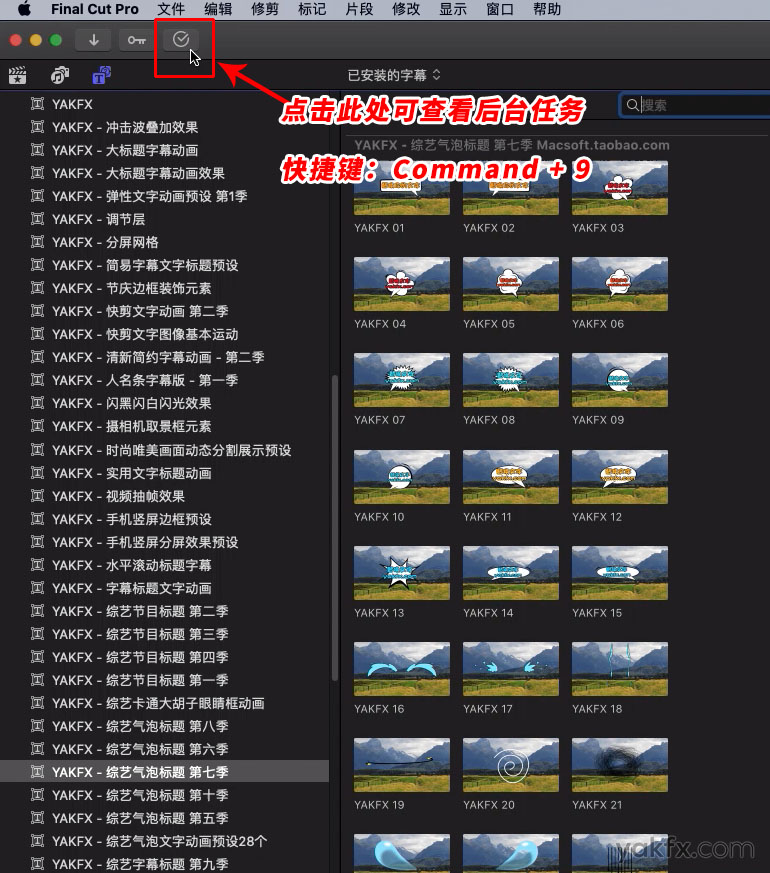Select YAKFX - 综艺卡通大胡子眼睛框动画
Image resolution: width=770 pixels, height=873 pixels.
tap(164, 703)
